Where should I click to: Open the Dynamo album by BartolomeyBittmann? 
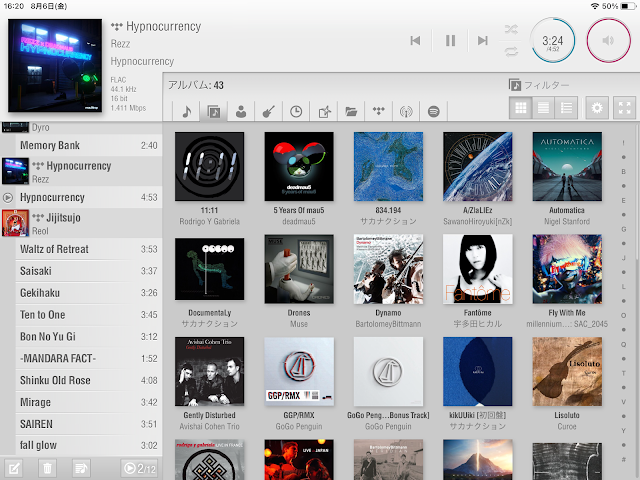(388, 269)
